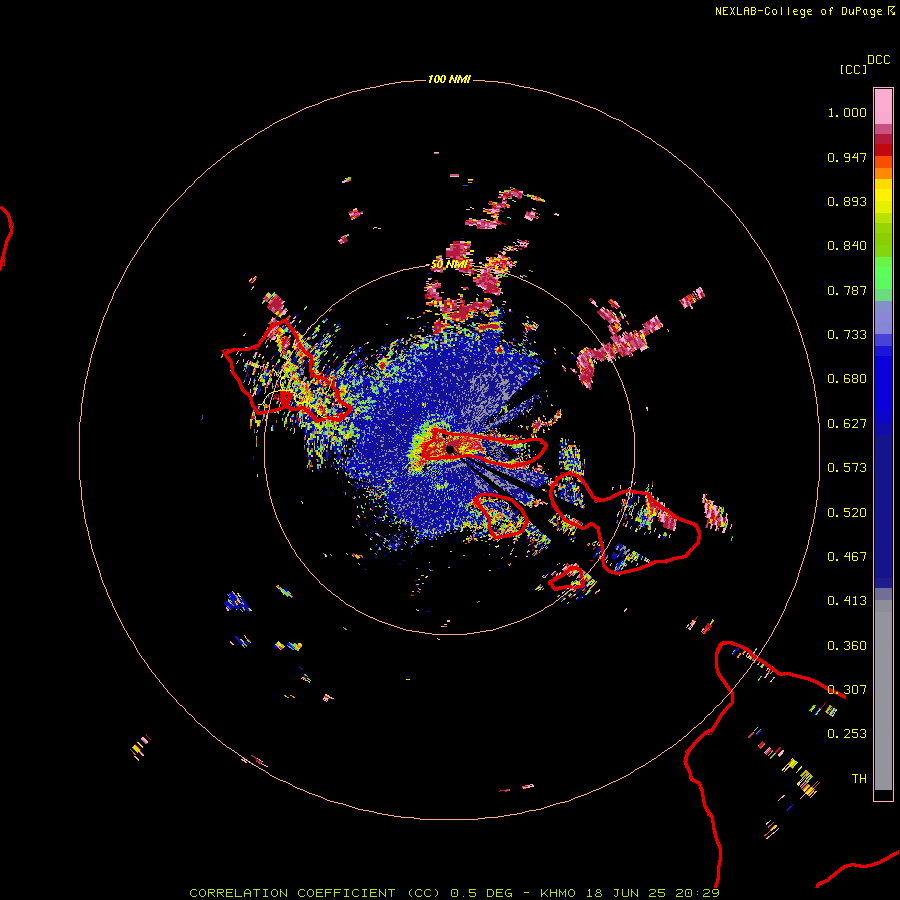The height and width of the screenshot is (900, 900).
Task: Click the 0.733 scale value
Action: (x=847, y=335)
